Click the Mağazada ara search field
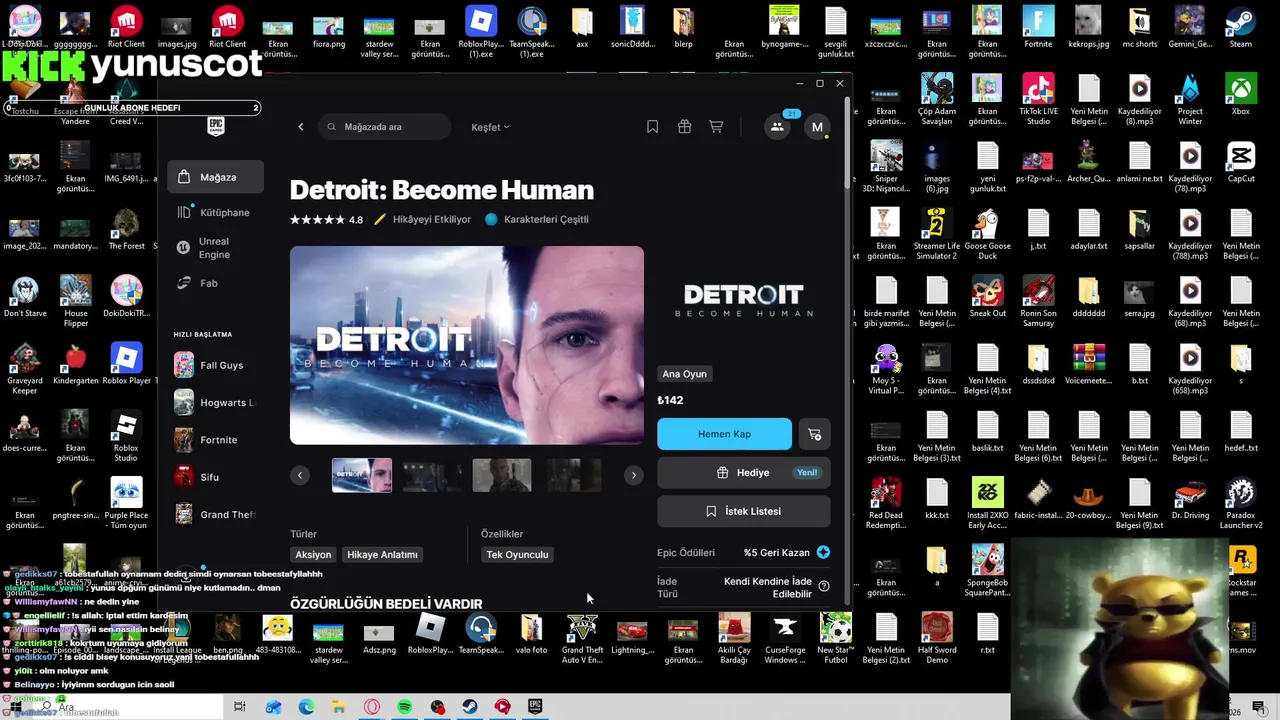The image size is (1280, 720). point(386,127)
